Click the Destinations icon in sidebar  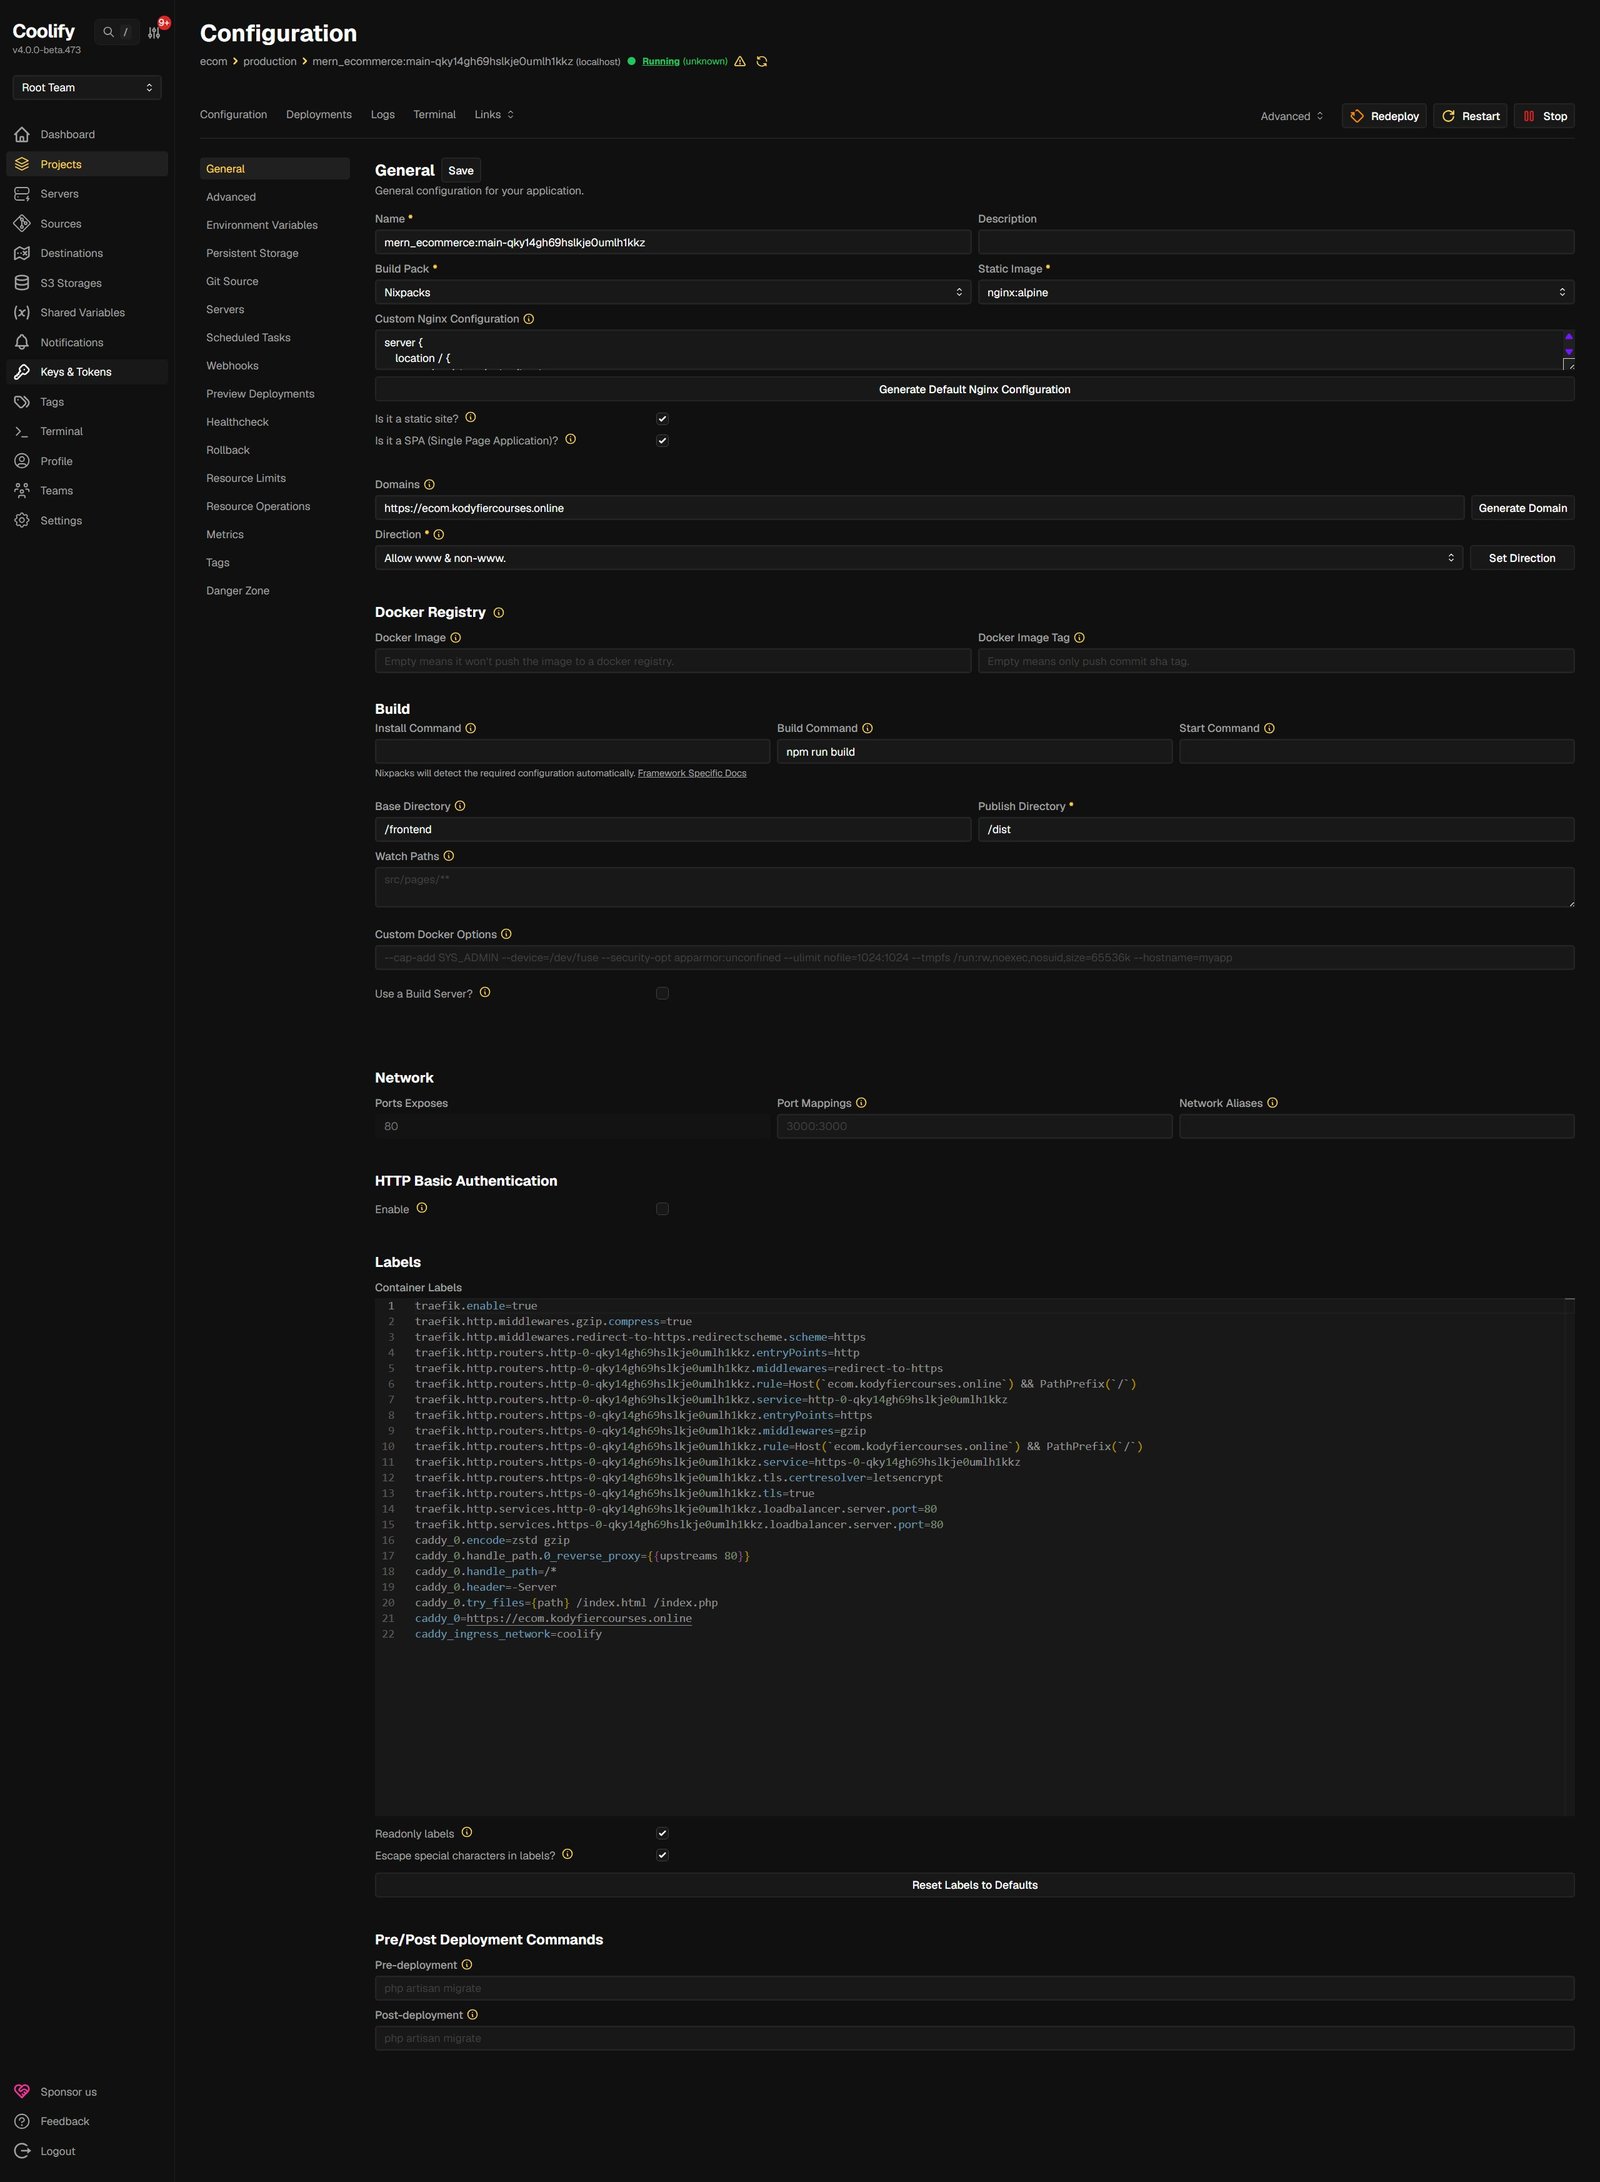22,253
